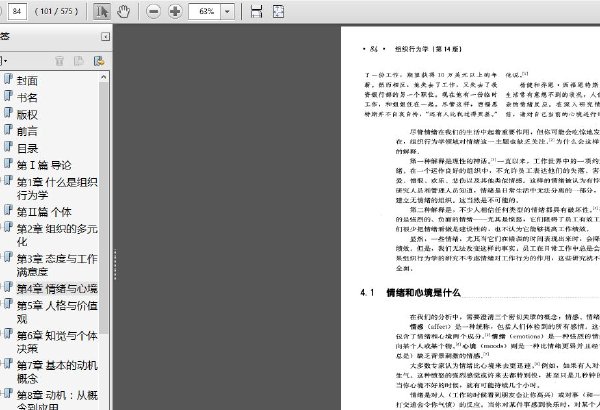
Task: Click the bookmark list scroll-up arrow
Action: pos(104,77)
